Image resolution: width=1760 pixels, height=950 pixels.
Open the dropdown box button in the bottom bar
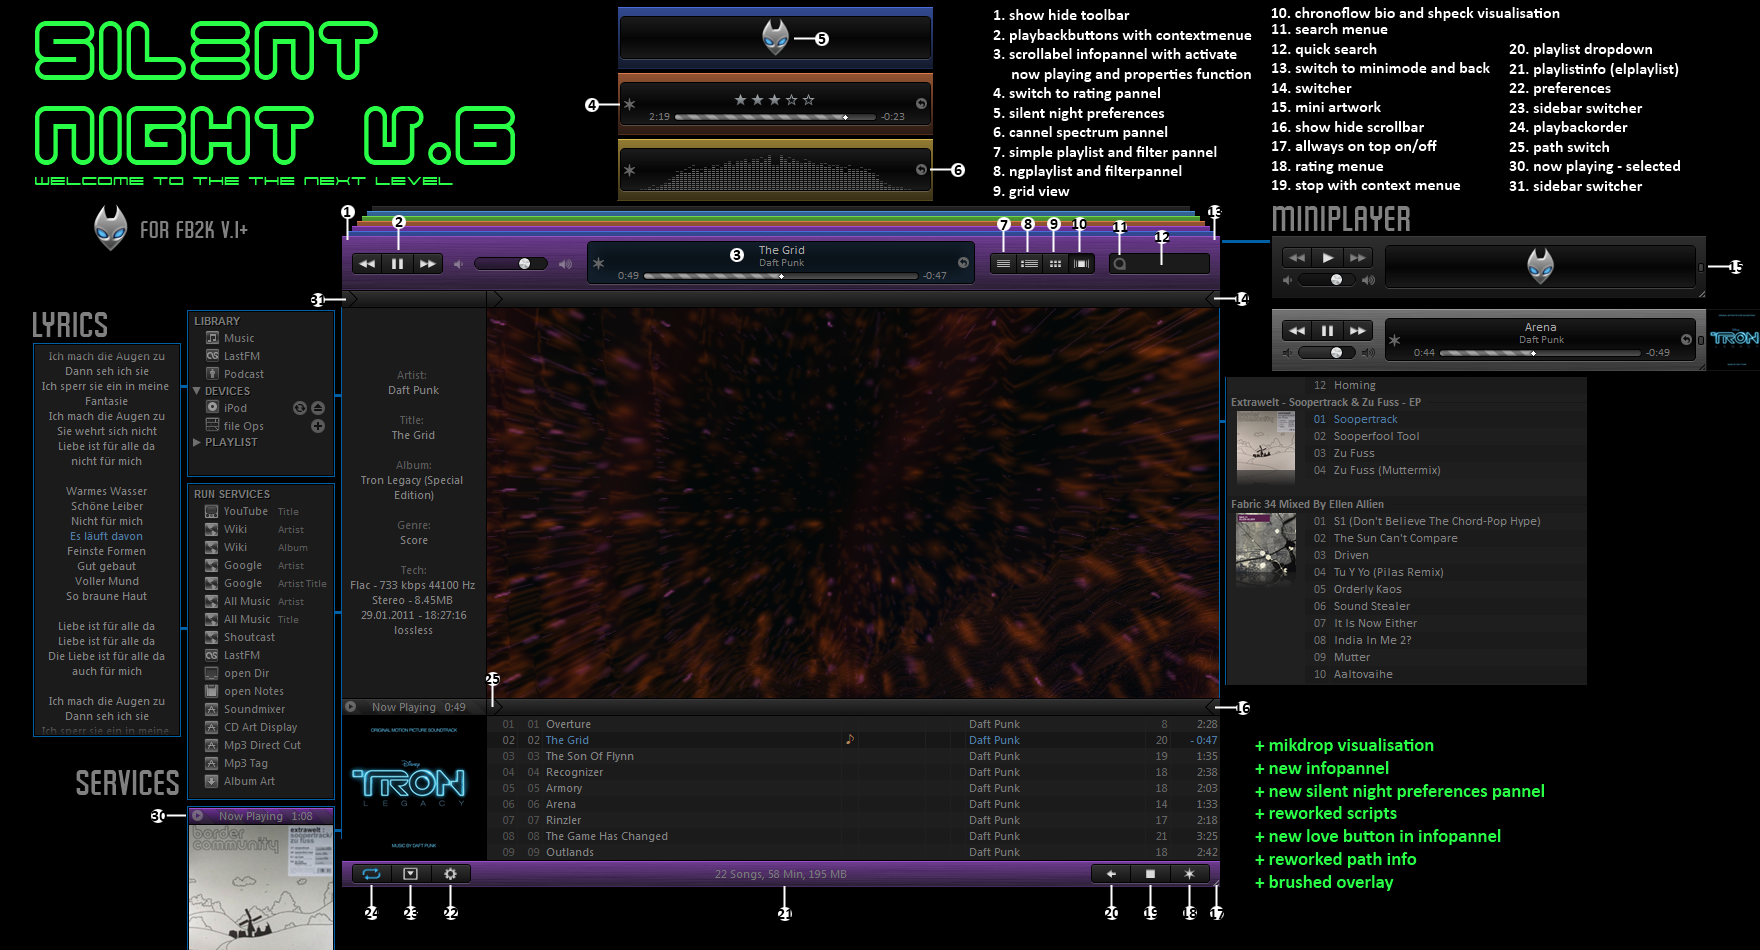click(x=410, y=874)
